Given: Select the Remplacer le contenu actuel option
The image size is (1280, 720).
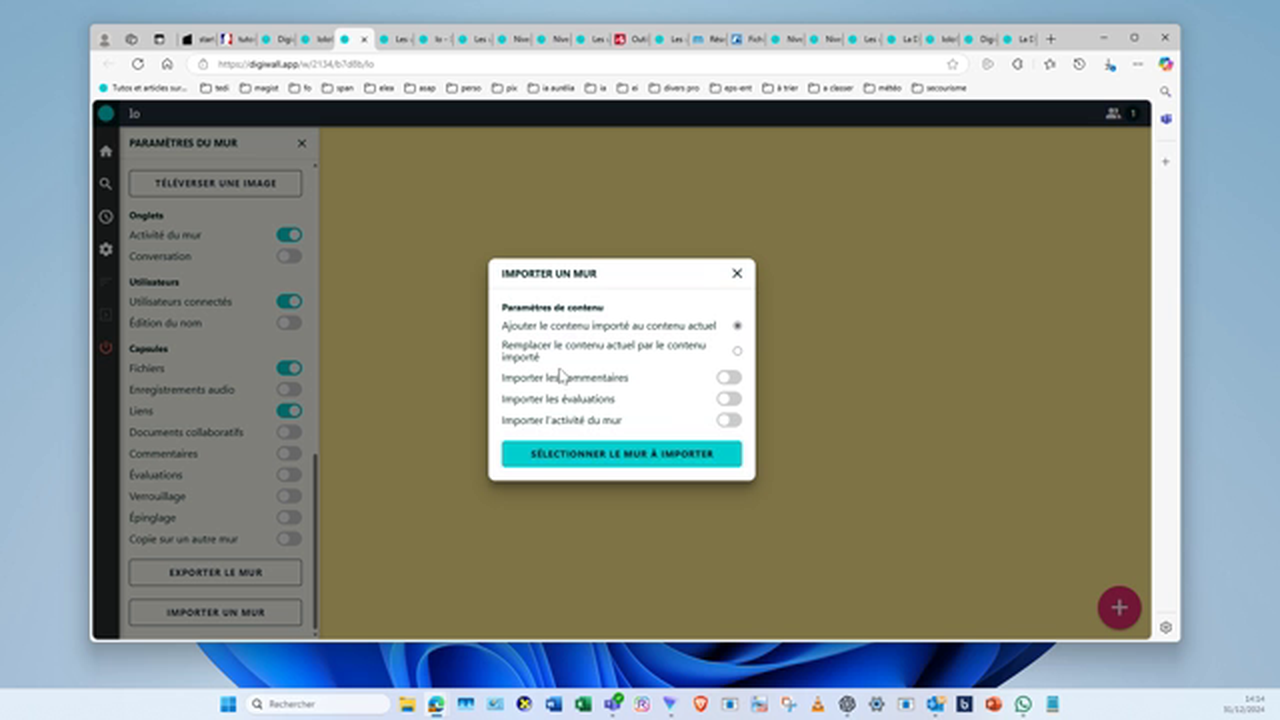Looking at the screenshot, I should pyautogui.click(x=737, y=350).
